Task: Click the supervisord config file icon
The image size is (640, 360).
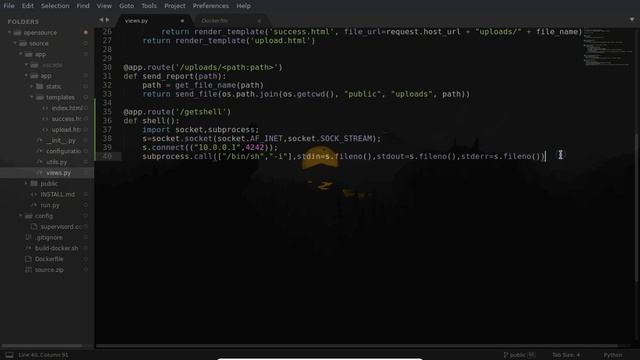Action: coord(34,227)
